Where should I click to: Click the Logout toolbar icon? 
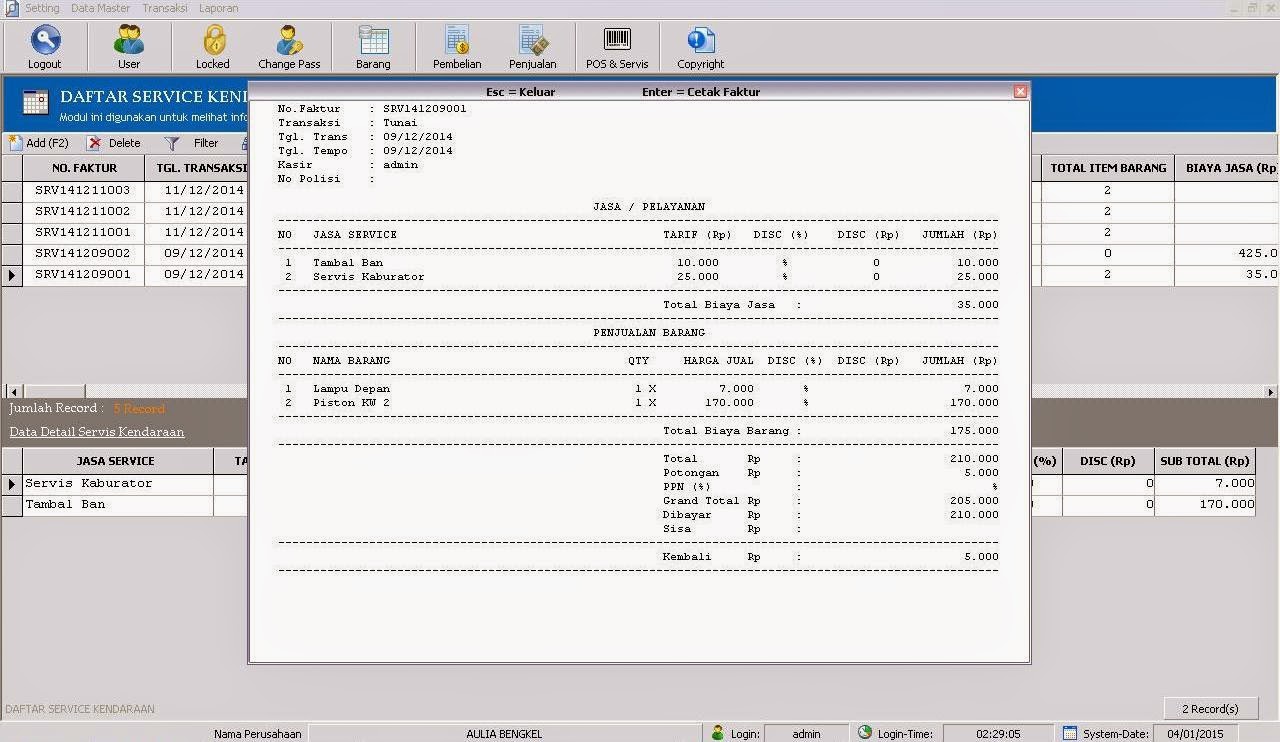tap(44, 47)
